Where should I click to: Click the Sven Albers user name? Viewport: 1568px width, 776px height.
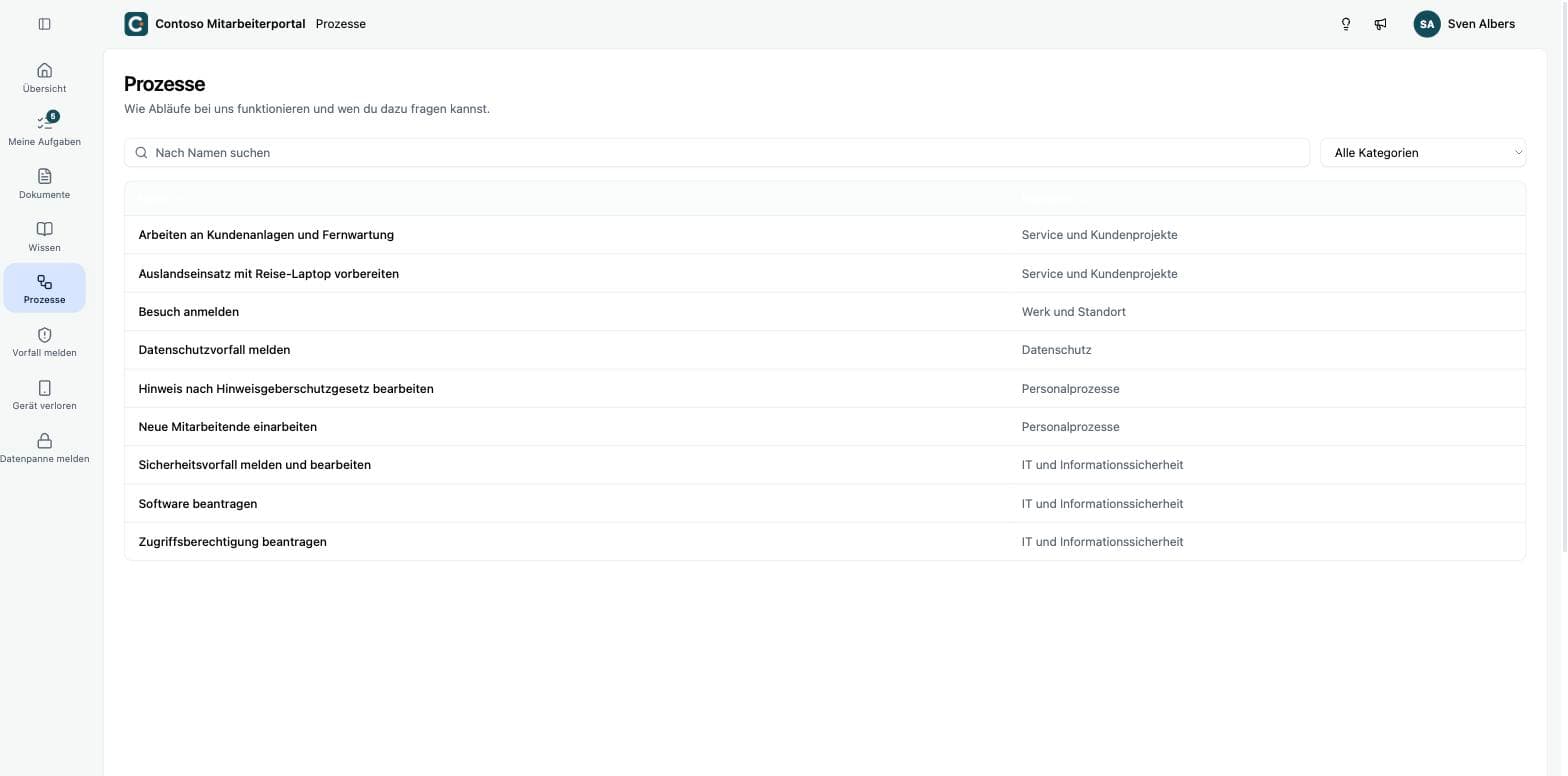click(1481, 24)
